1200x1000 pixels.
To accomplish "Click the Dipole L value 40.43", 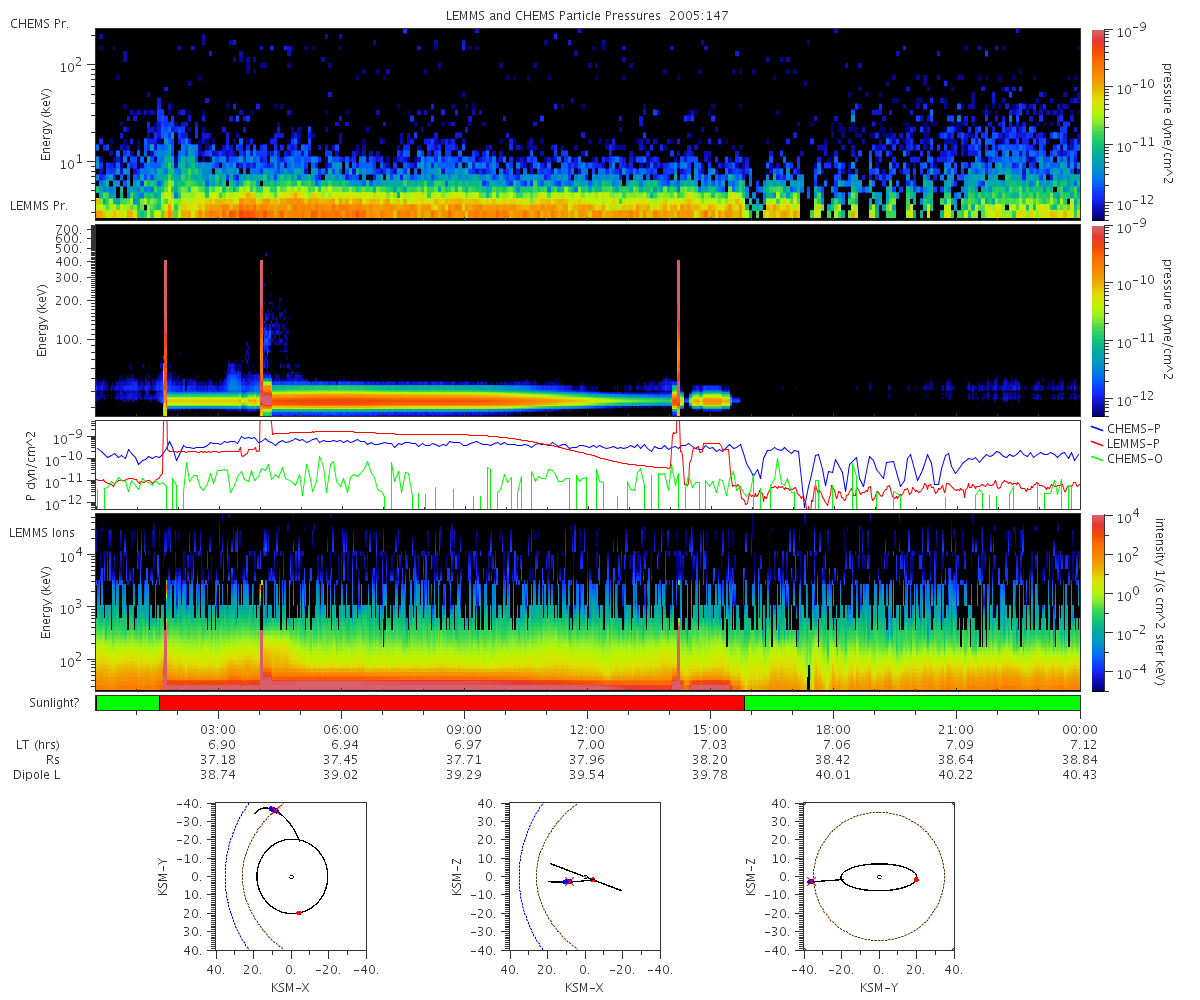I will (1080, 775).
